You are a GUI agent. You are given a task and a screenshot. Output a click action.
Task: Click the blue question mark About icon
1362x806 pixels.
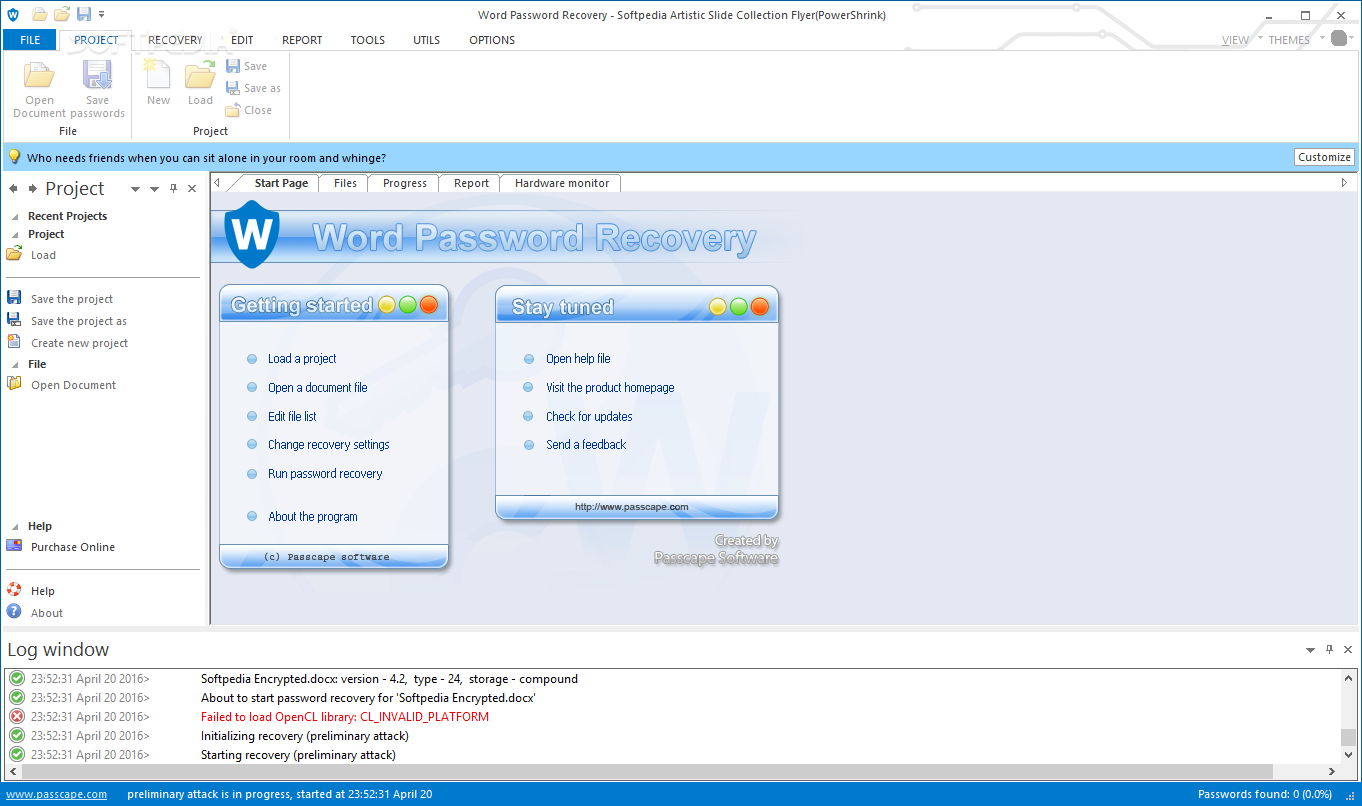tap(14, 612)
